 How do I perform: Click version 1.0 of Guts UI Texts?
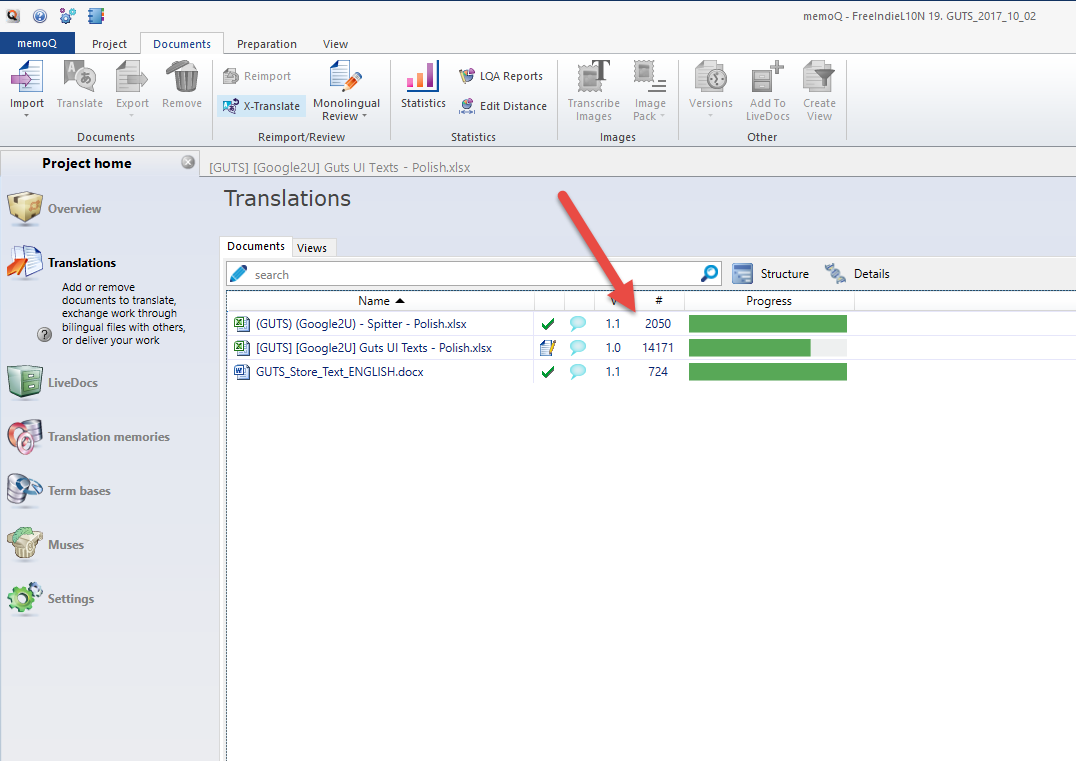(613, 348)
